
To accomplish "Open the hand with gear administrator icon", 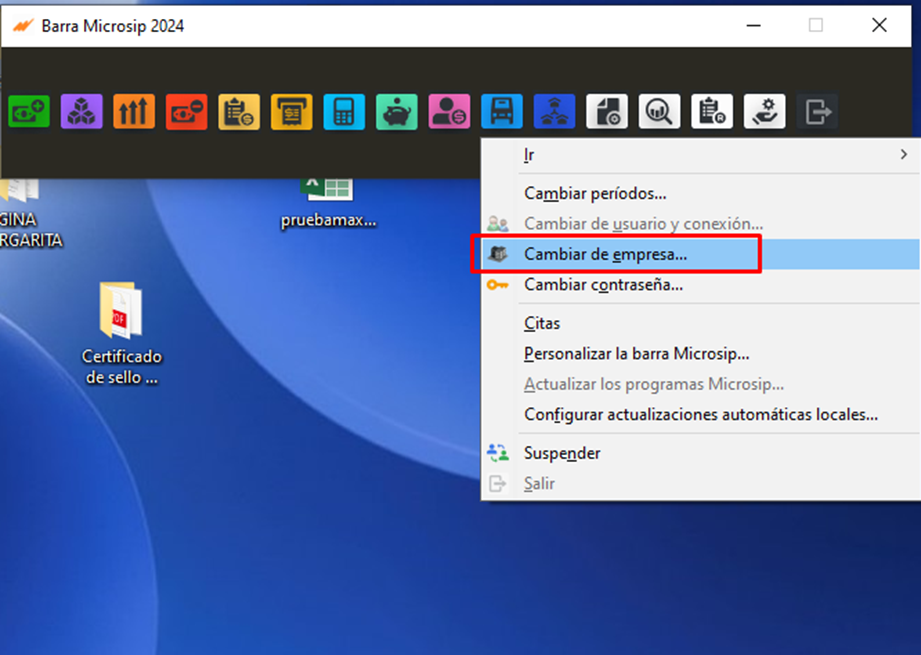I will tap(765, 111).
